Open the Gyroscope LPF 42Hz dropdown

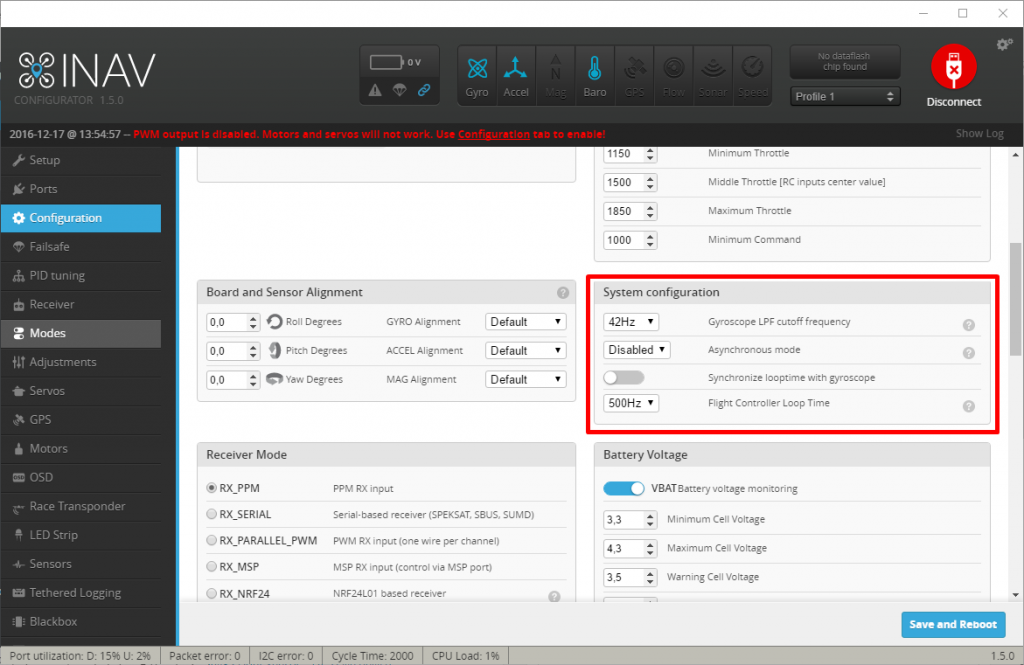click(631, 322)
